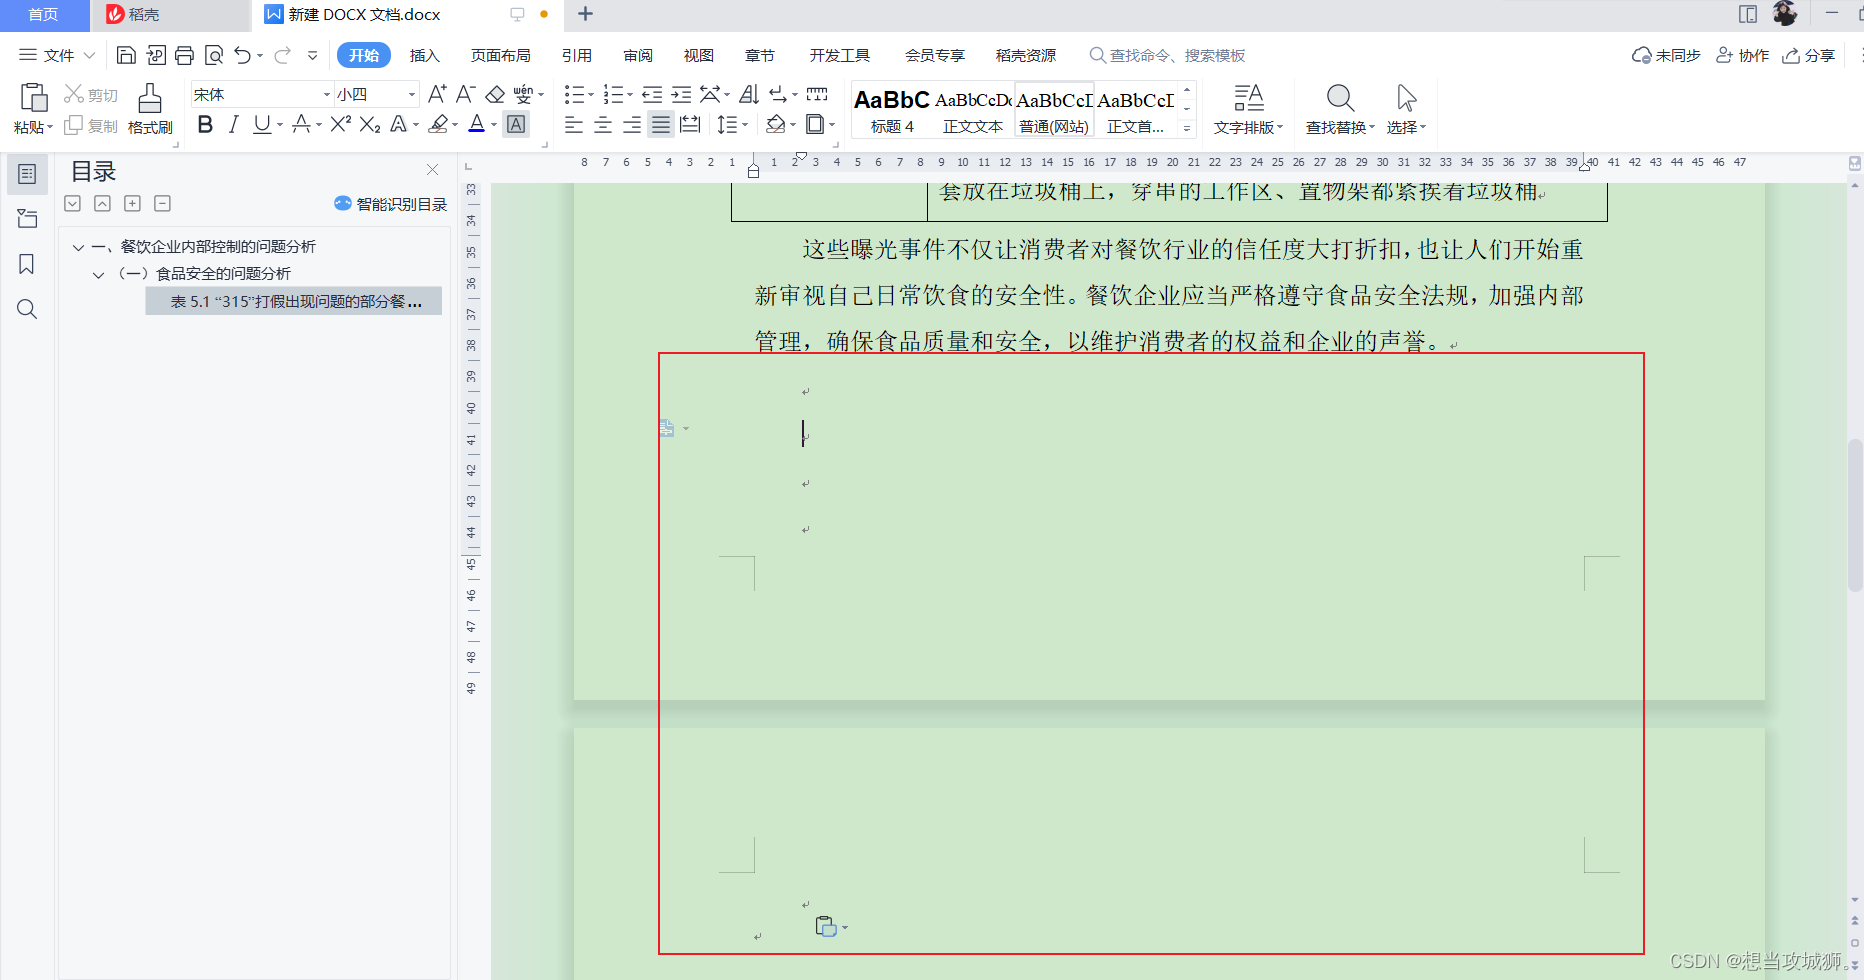Select the Format Painter brush
1864x980 pixels.
(x=150, y=98)
